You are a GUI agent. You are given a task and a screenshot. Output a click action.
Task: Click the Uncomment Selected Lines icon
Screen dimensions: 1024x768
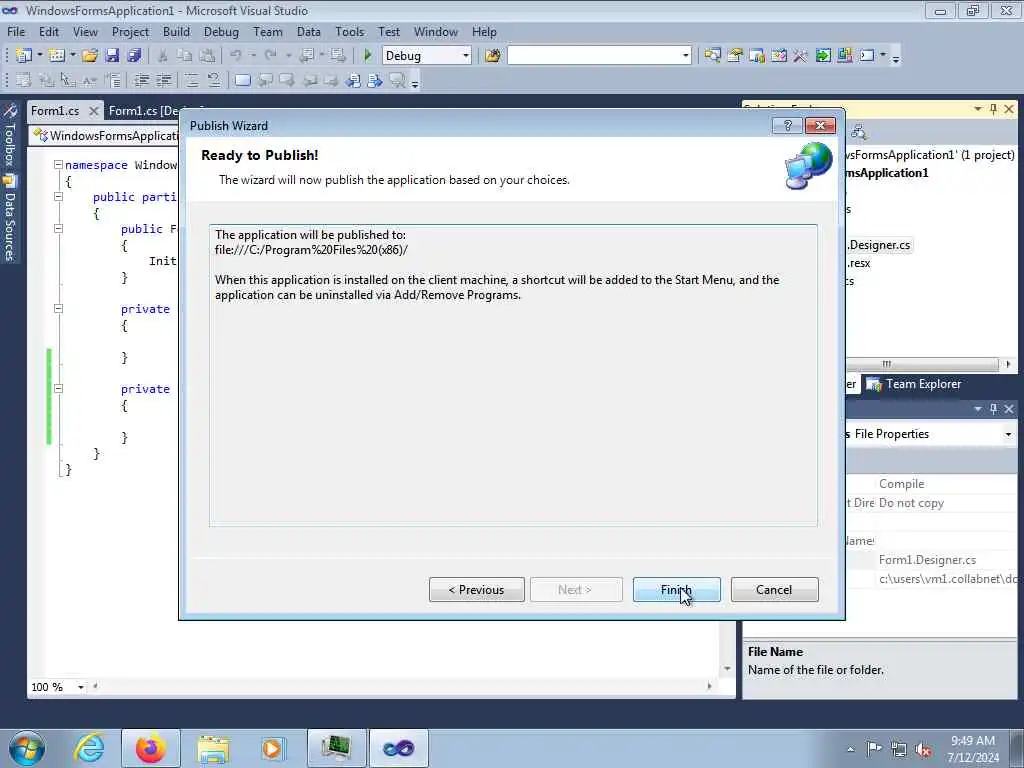tap(214, 80)
